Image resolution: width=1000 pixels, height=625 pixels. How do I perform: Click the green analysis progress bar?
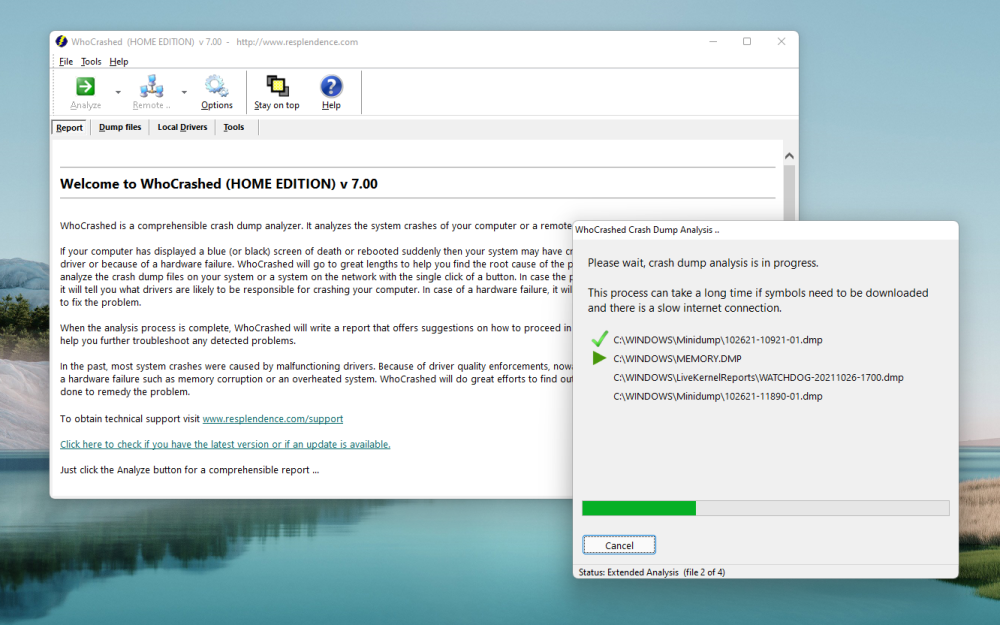pos(639,508)
